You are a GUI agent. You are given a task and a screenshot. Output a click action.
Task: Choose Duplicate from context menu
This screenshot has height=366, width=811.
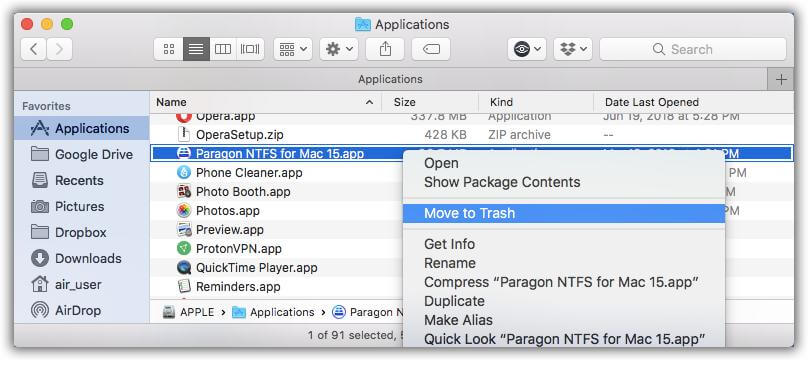tap(564, 301)
